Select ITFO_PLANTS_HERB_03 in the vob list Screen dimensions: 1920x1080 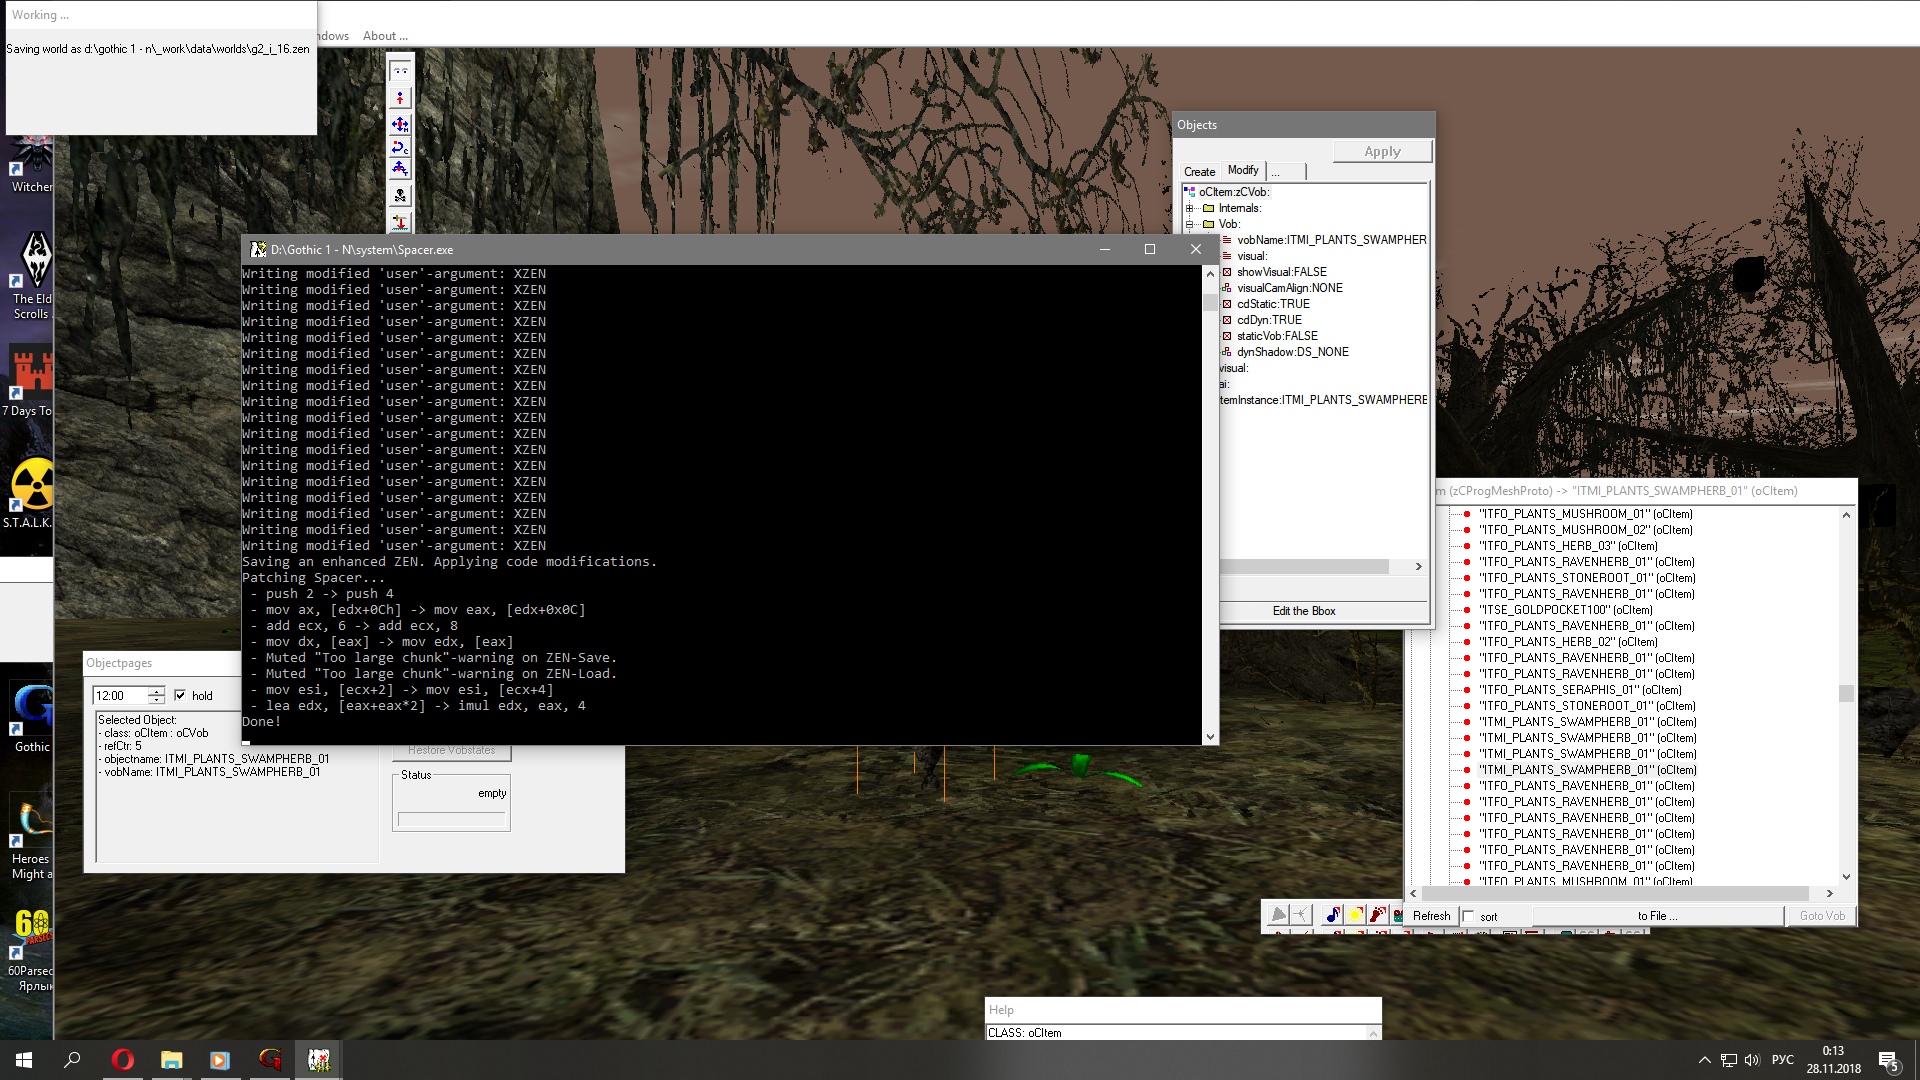coord(1568,546)
